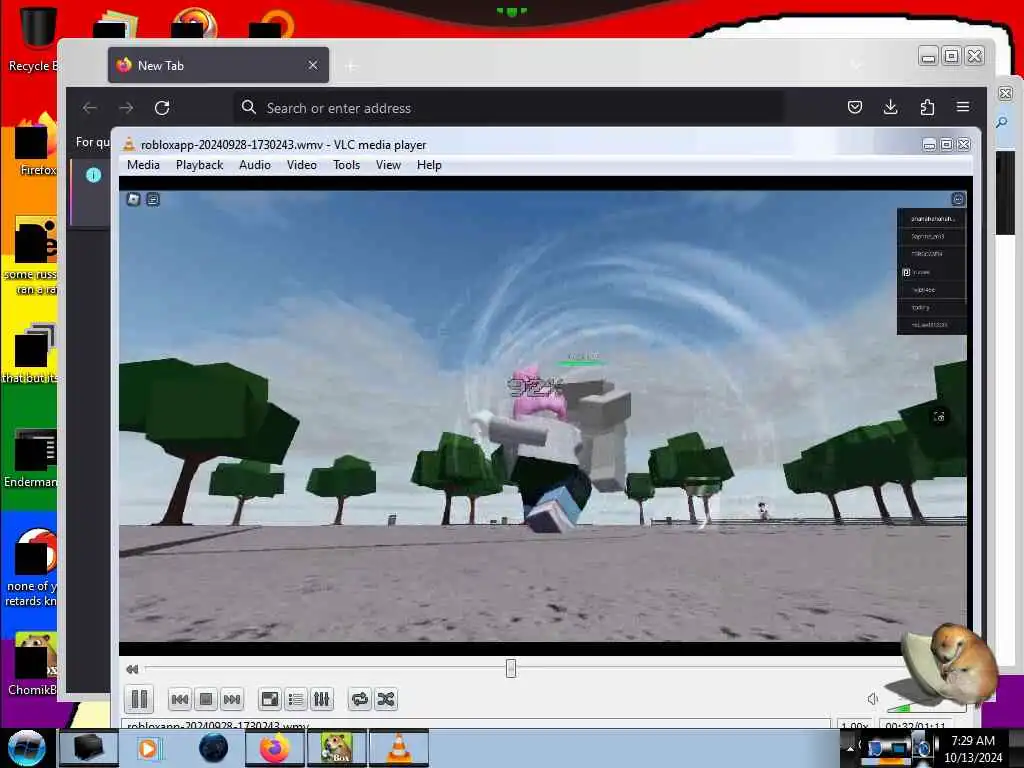Stop playback in VLC
1024x768 pixels.
(206, 699)
